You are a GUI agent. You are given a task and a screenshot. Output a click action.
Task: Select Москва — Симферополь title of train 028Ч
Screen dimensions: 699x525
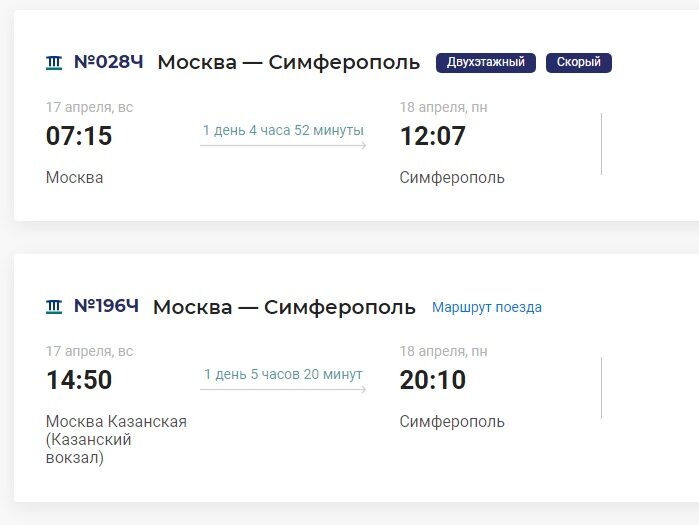click(288, 62)
